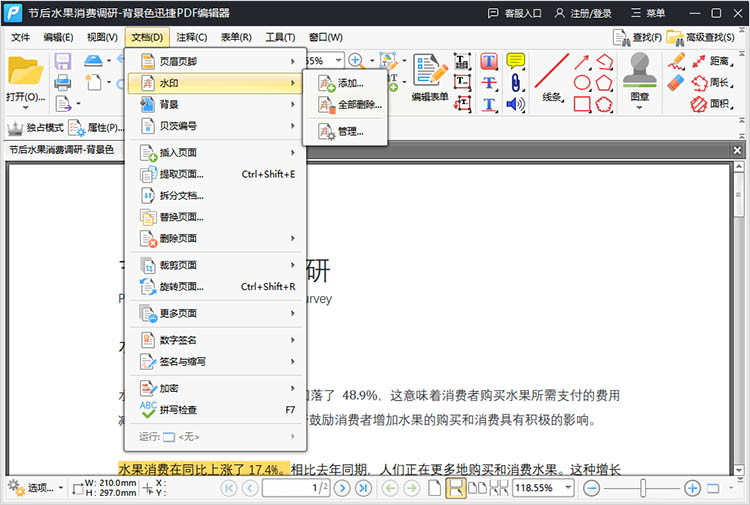Select the paperclip attachment icon
Image resolution: width=750 pixels, height=505 pixels.
(x=515, y=83)
